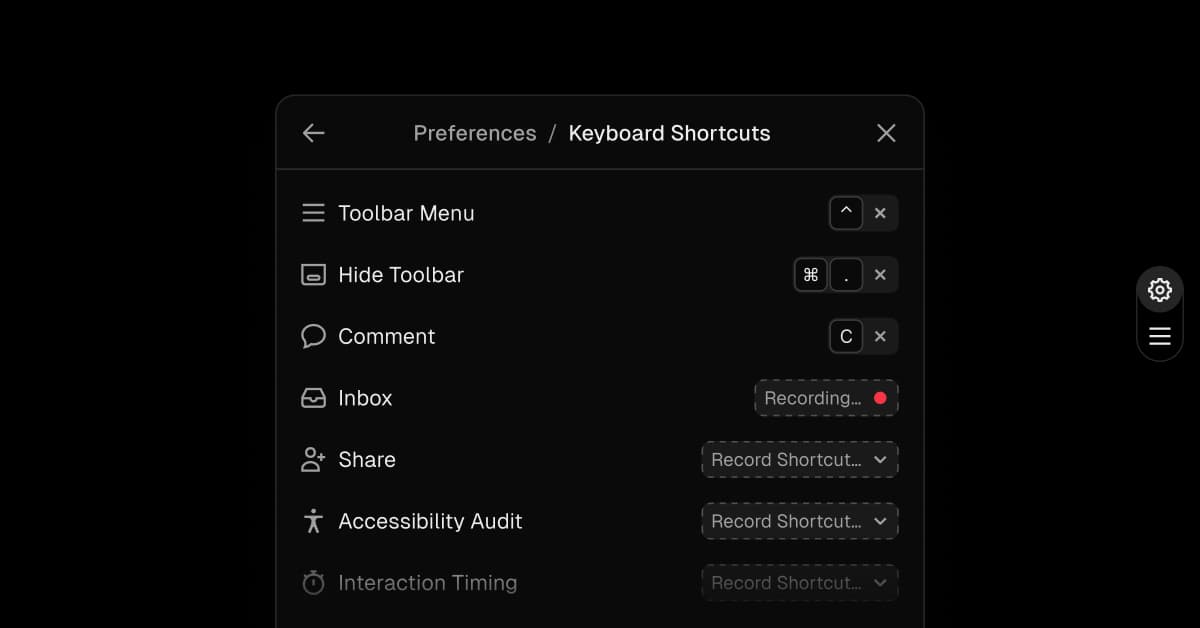Delete the Comment shortcut key
Screen dimensions: 1200x628
click(x=880, y=336)
